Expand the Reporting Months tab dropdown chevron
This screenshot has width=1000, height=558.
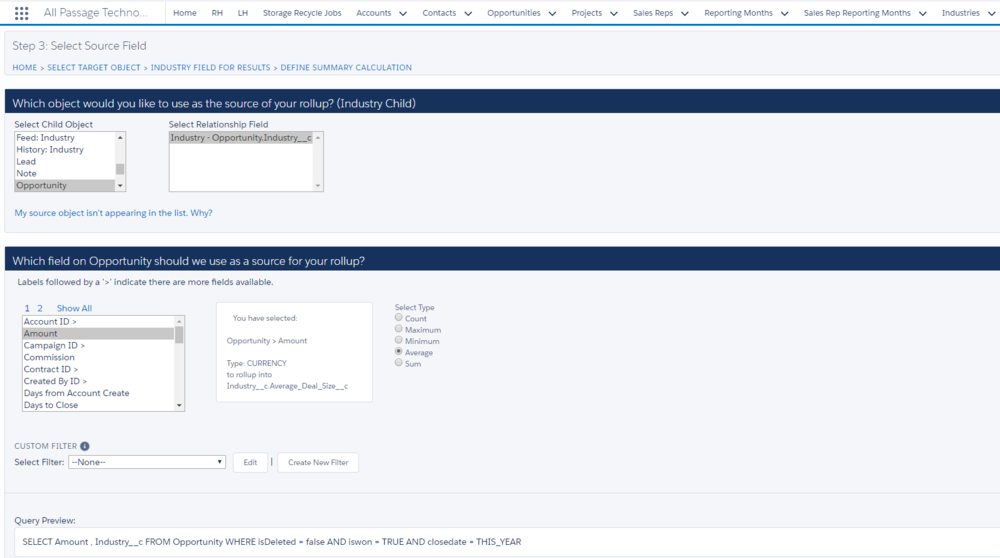[784, 13]
